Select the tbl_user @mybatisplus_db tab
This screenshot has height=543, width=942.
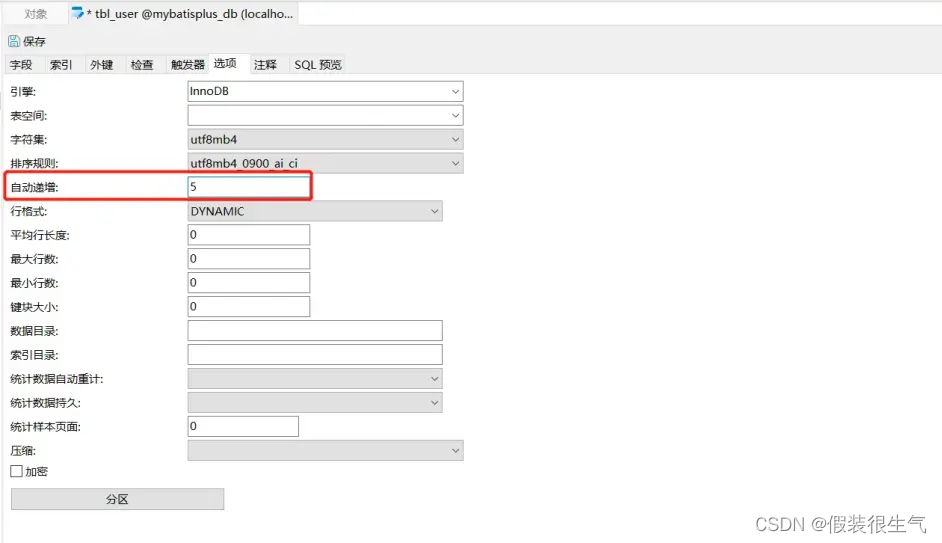183,14
